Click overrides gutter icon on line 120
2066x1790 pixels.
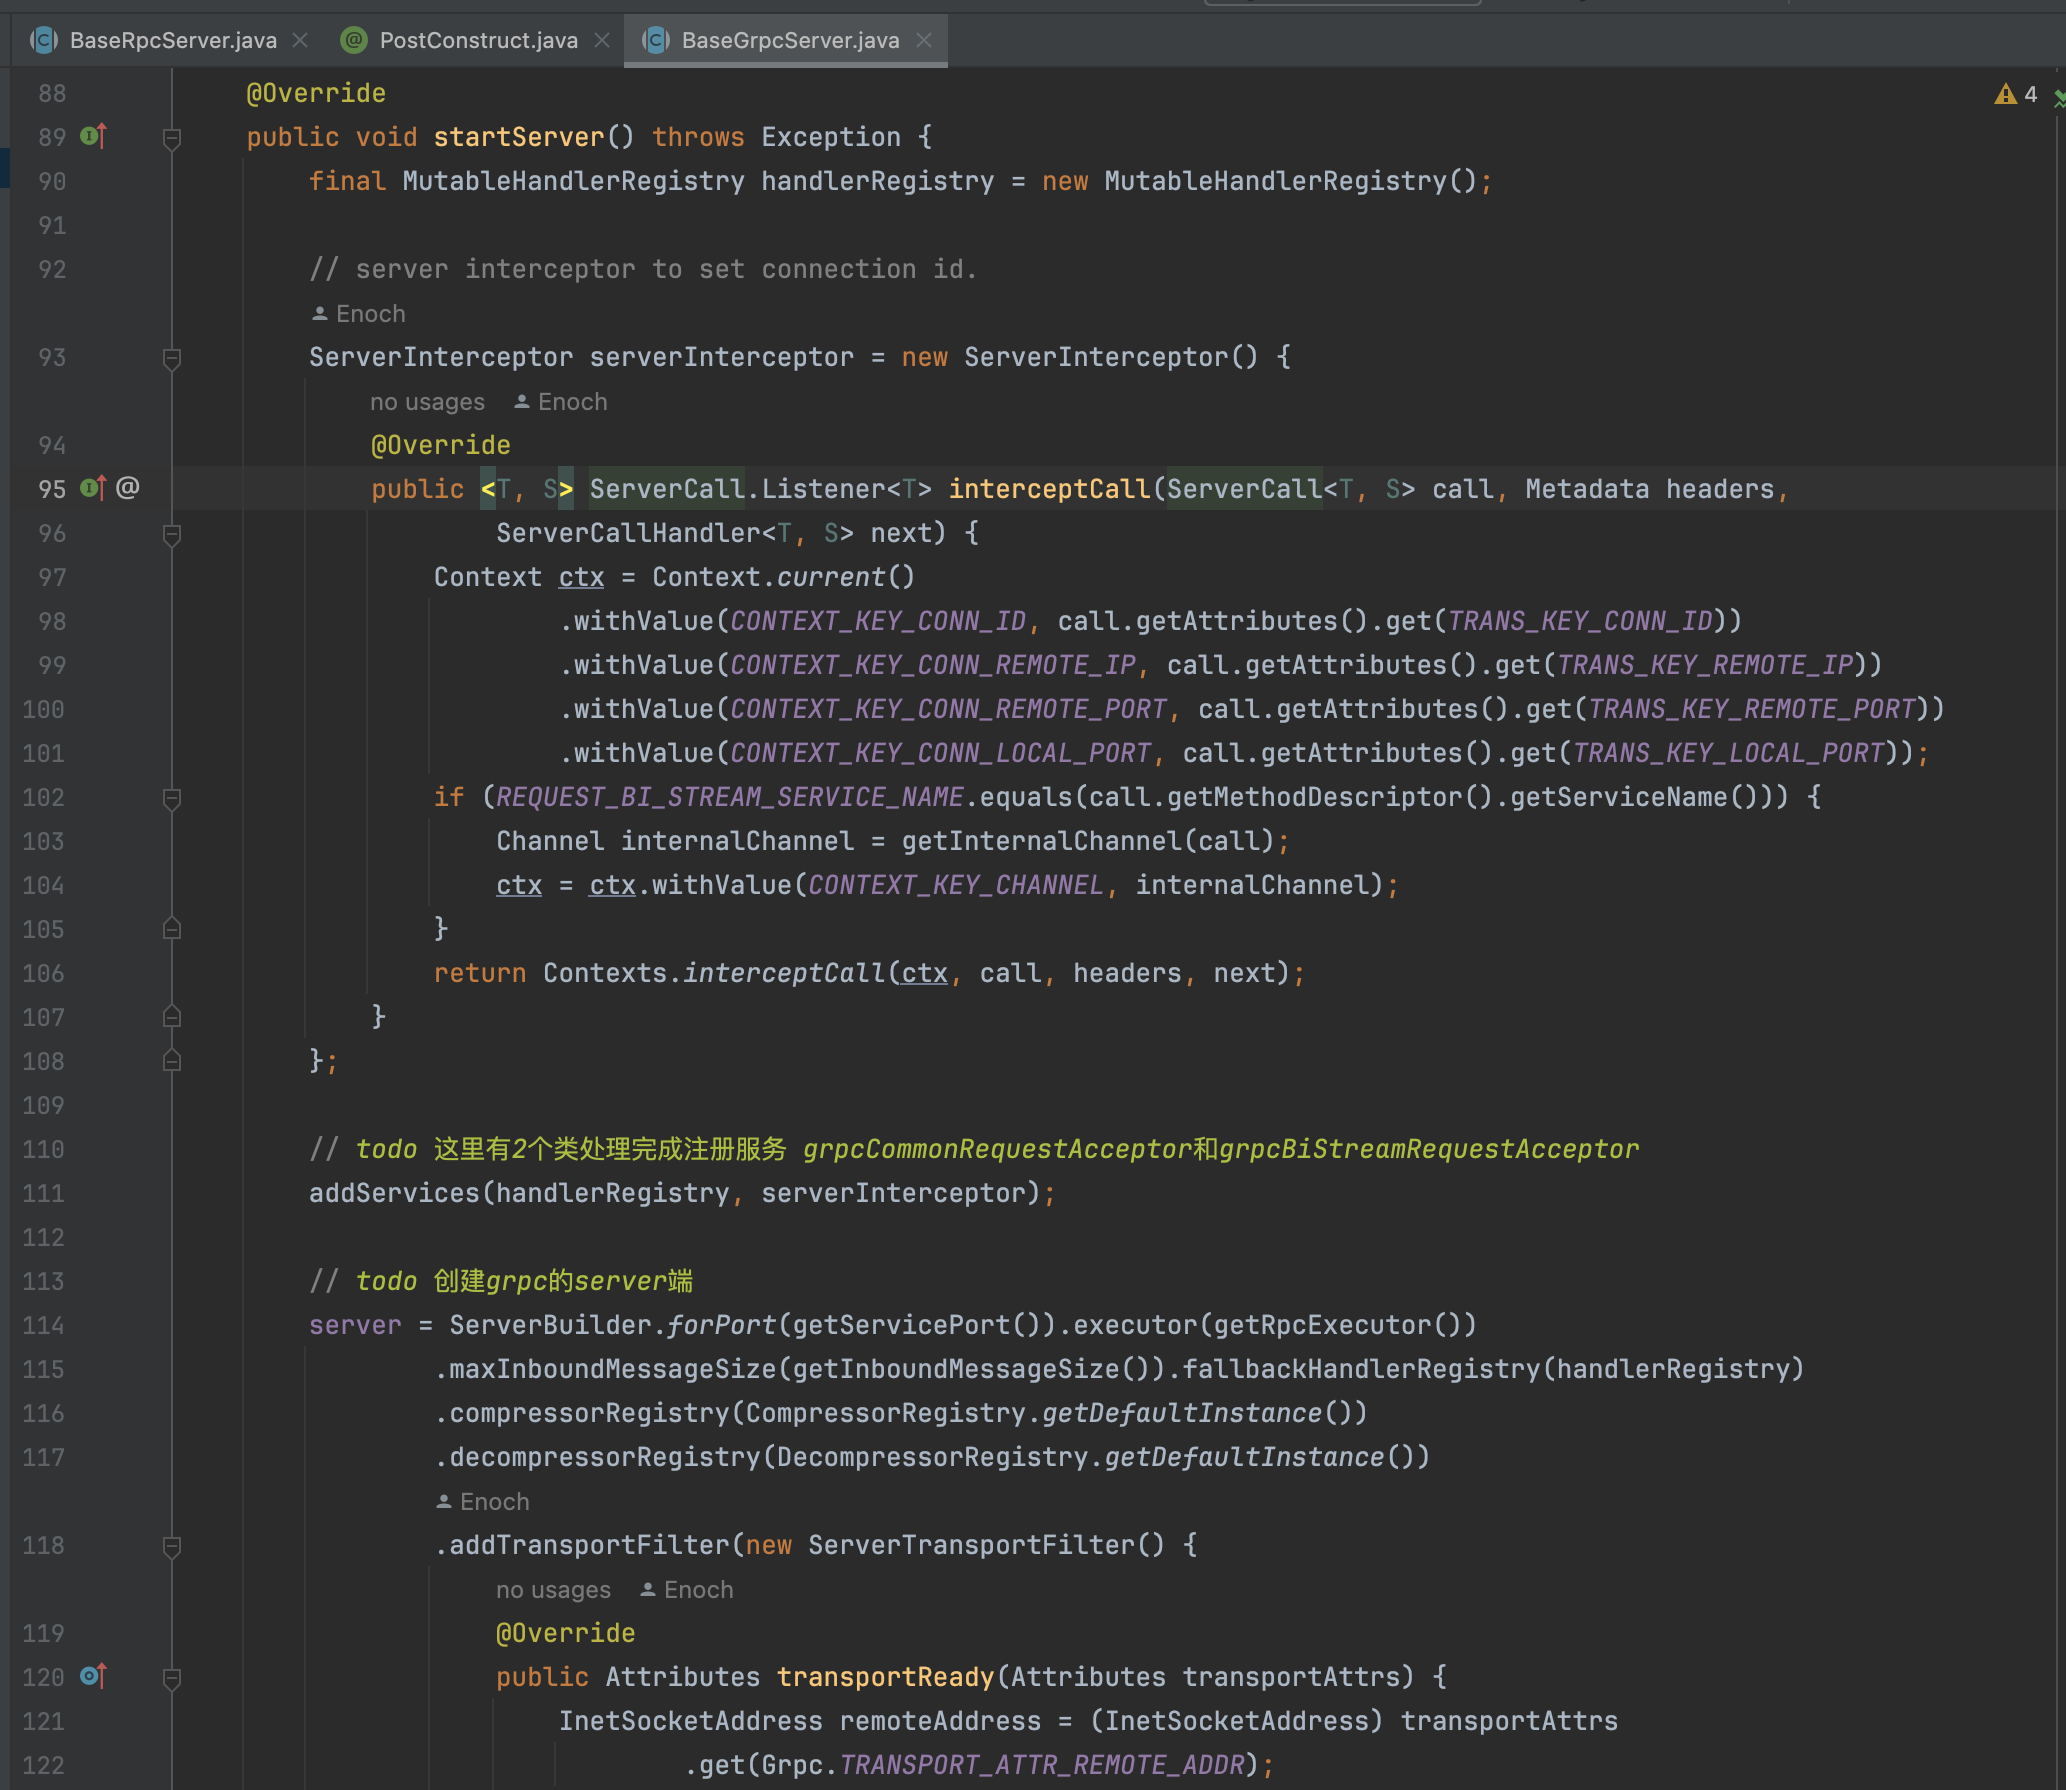point(93,1675)
